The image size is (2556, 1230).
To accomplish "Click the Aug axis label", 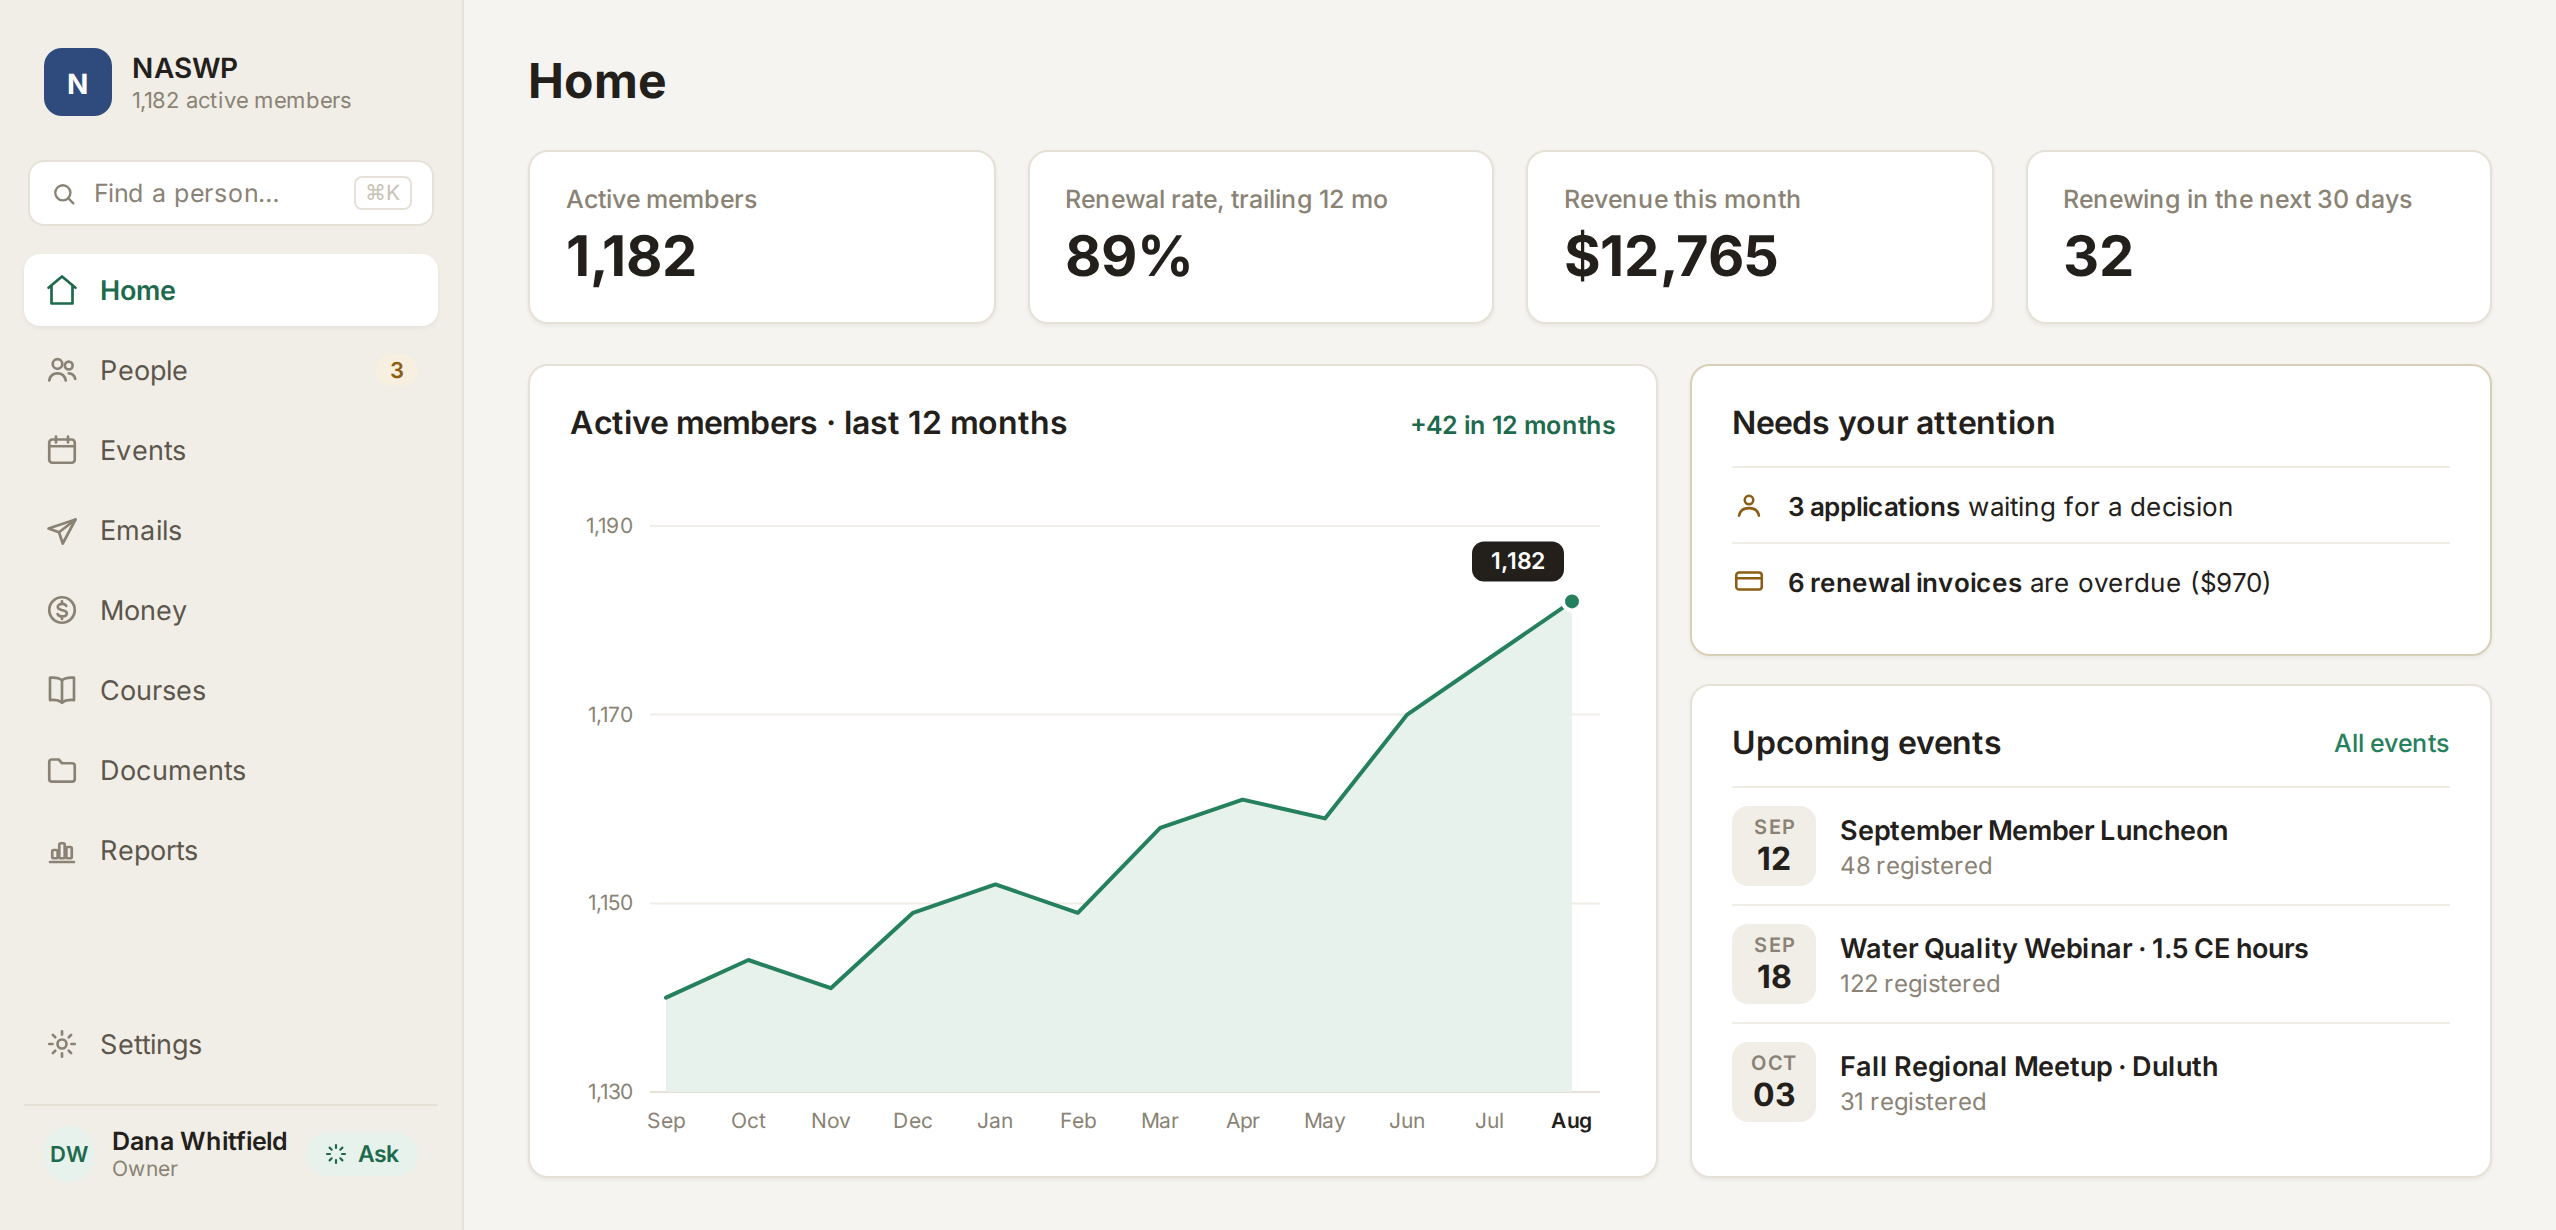I will click(x=1571, y=1120).
